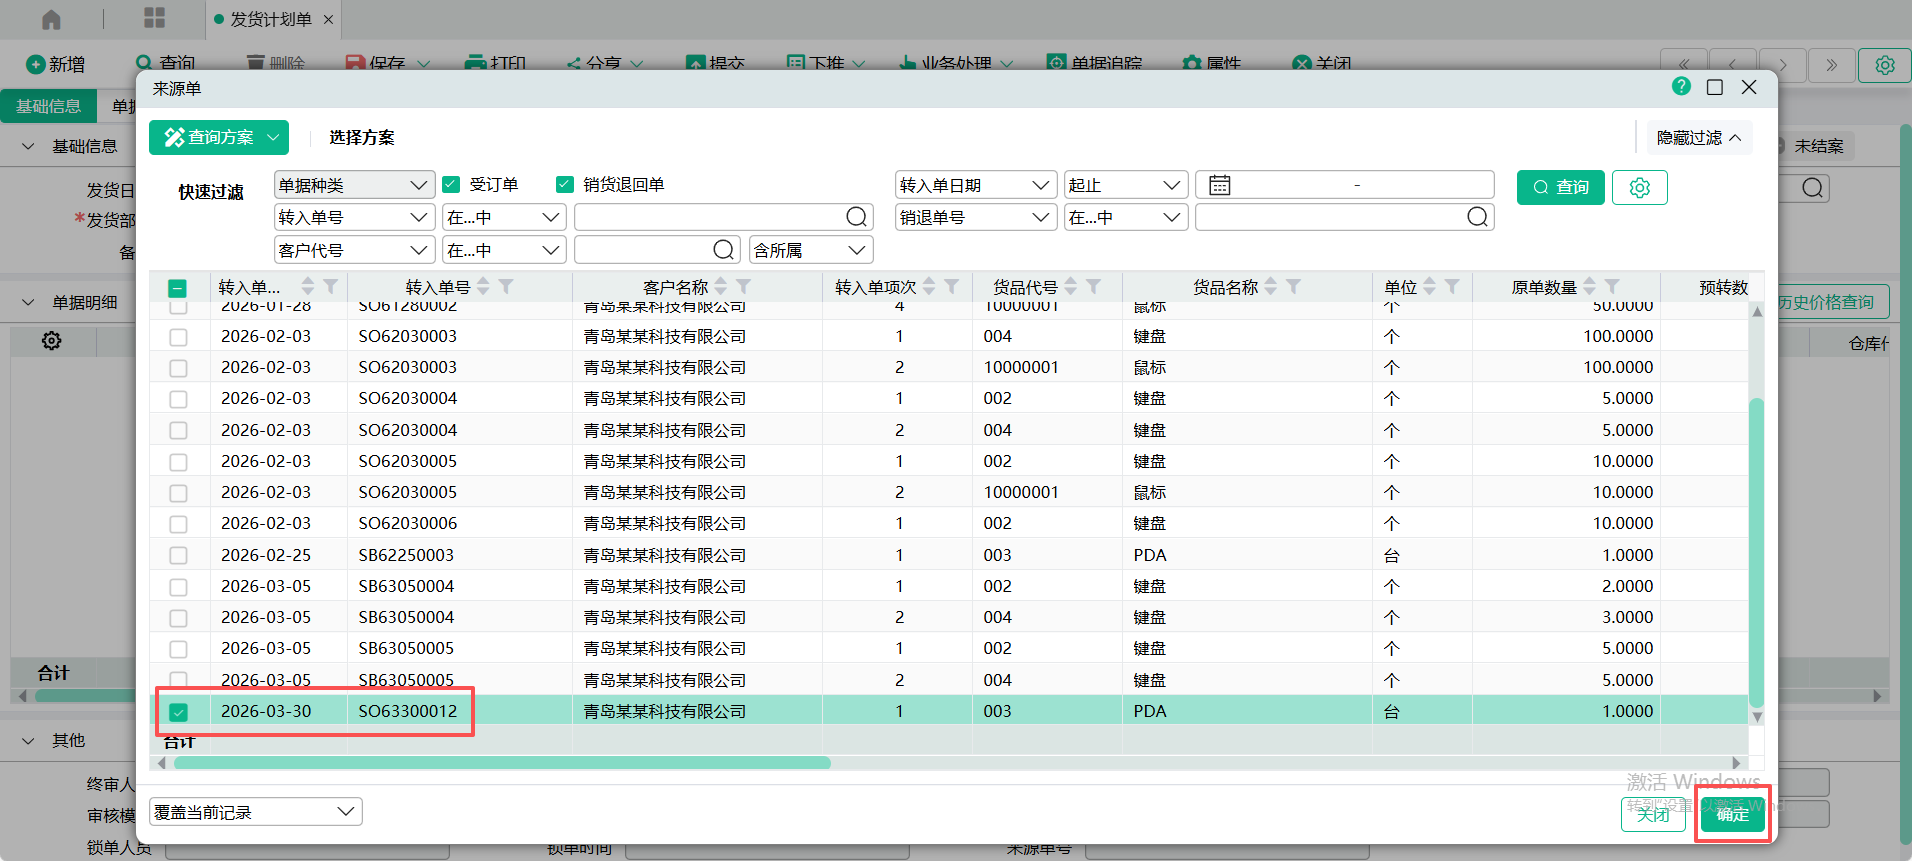Click search icon in 转入单号 input
Screen dimensions: 1912x861
click(856, 217)
